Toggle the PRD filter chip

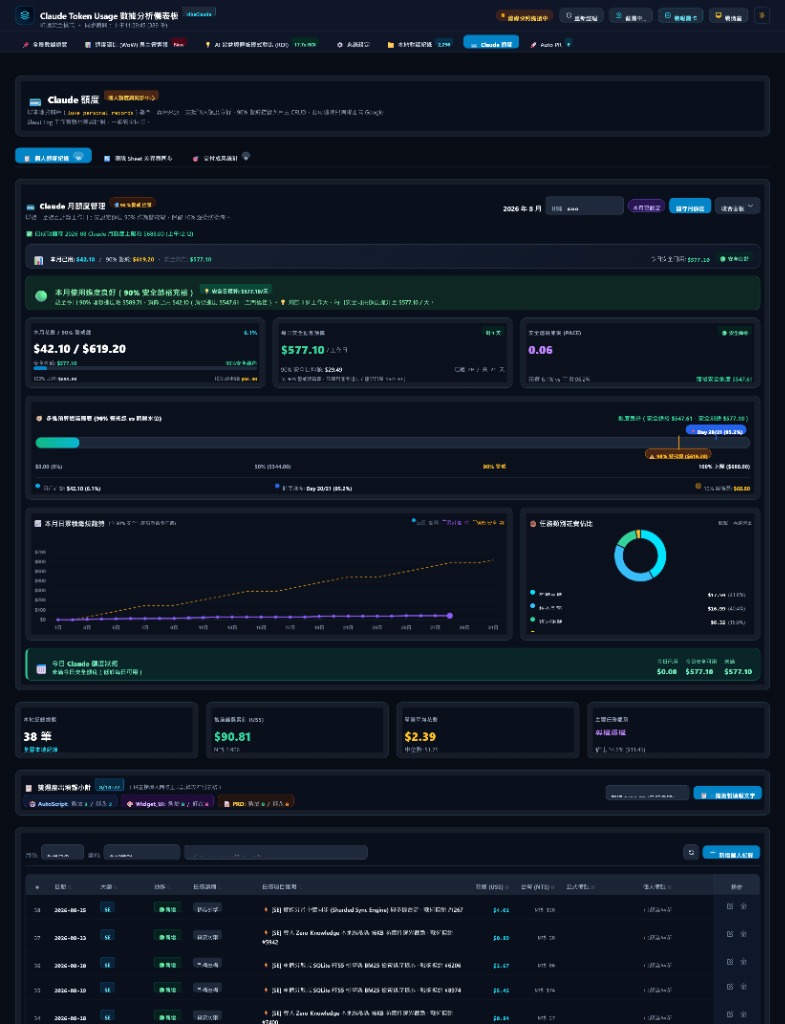click(x=256, y=803)
